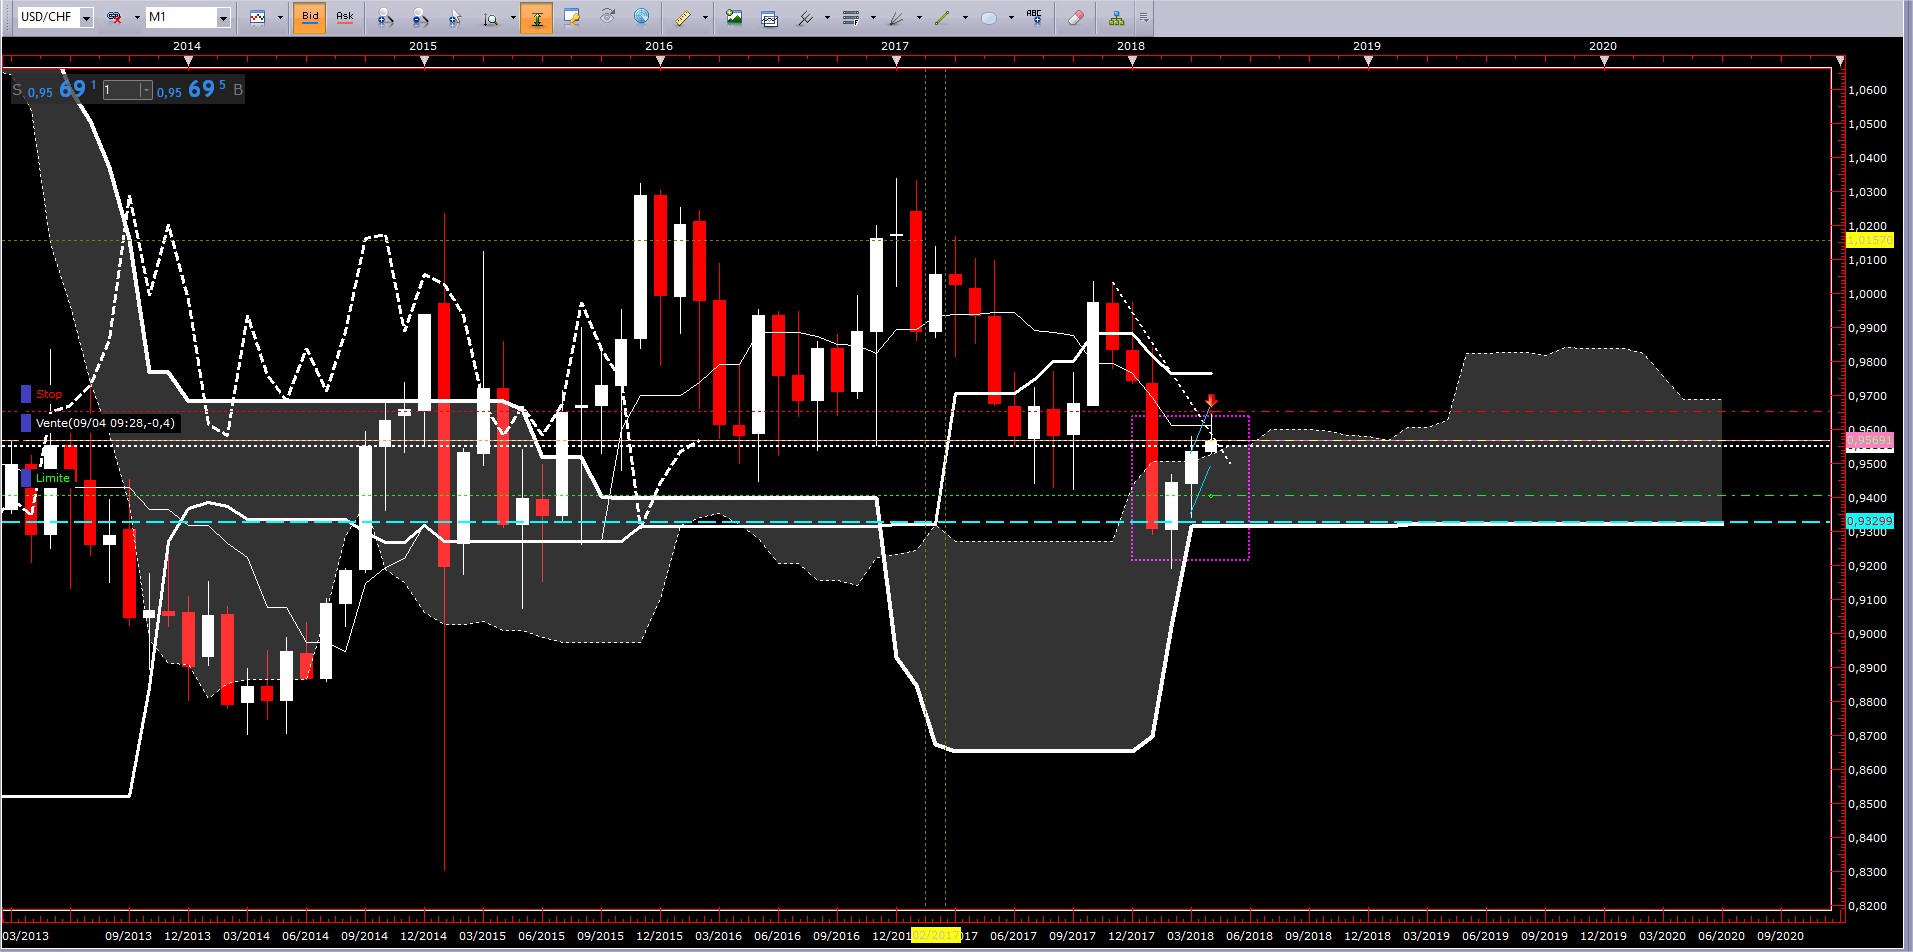Select the ABC text label tool
The height and width of the screenshot is (952, 1913).
pos(1035,17)
